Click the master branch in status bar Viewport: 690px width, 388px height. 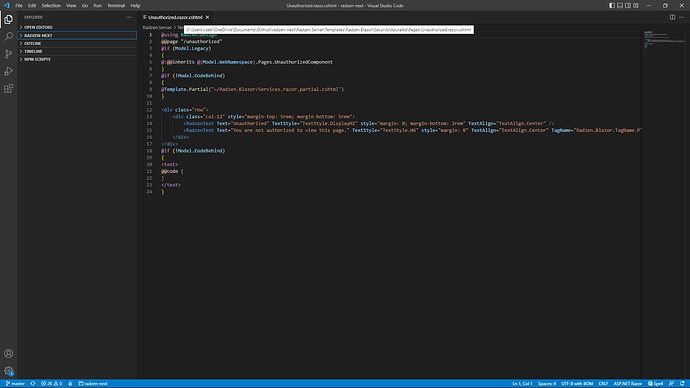pos(15,384)
